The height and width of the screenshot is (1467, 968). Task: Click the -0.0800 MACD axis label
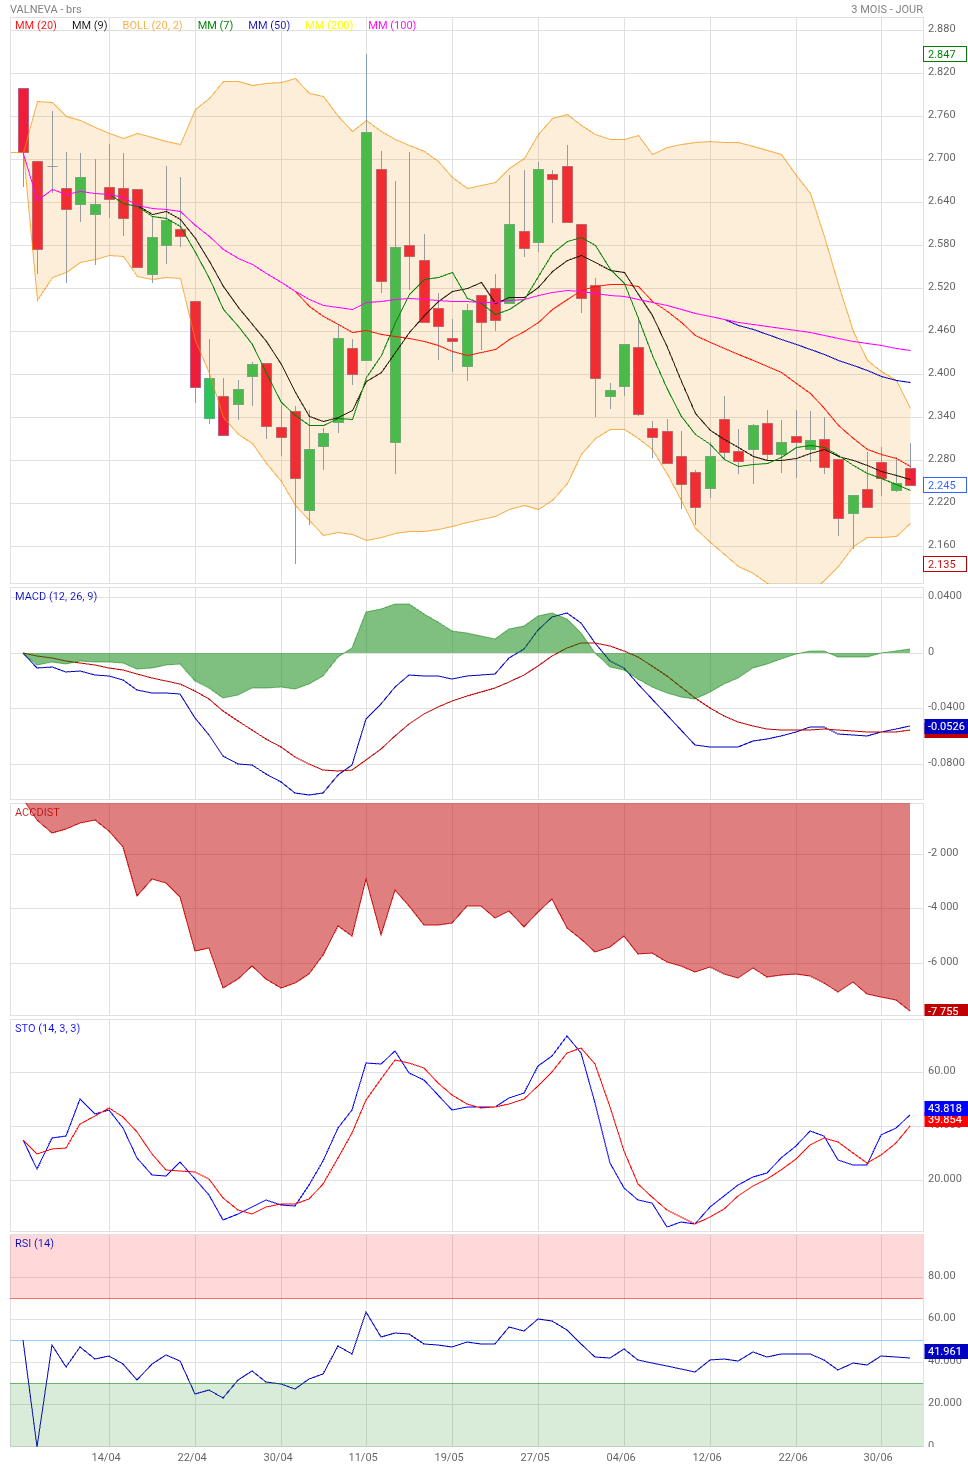click(945, 763)
